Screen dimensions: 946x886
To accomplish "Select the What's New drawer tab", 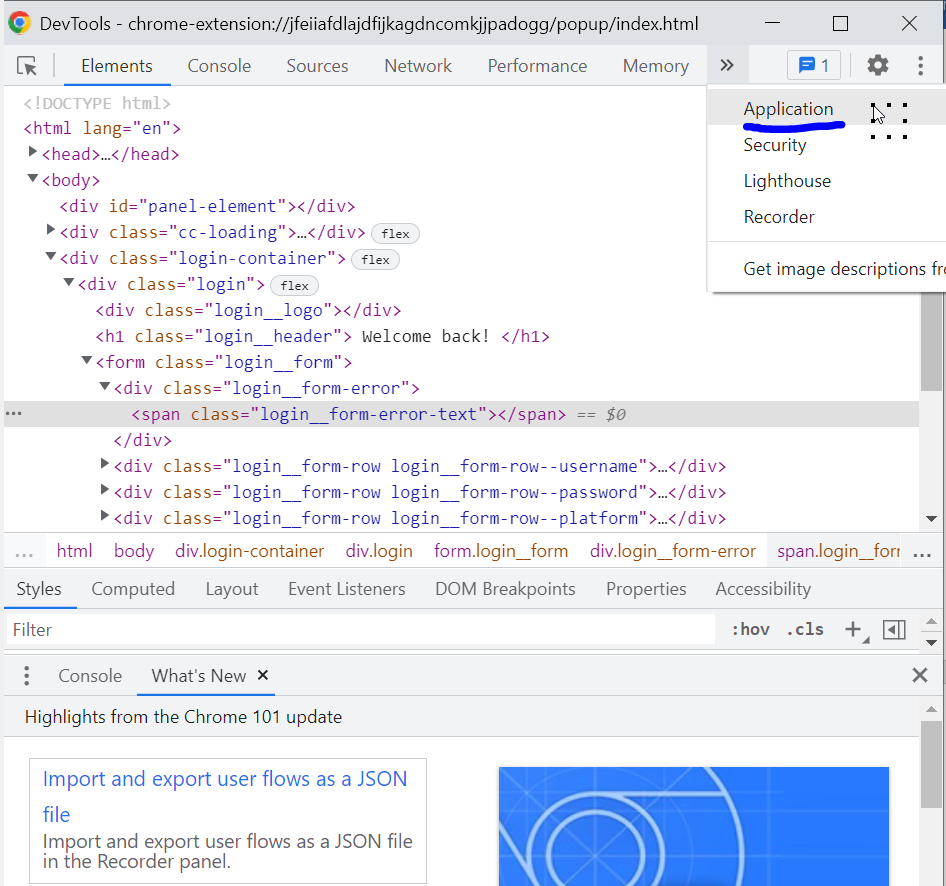I will coord(198,676).
